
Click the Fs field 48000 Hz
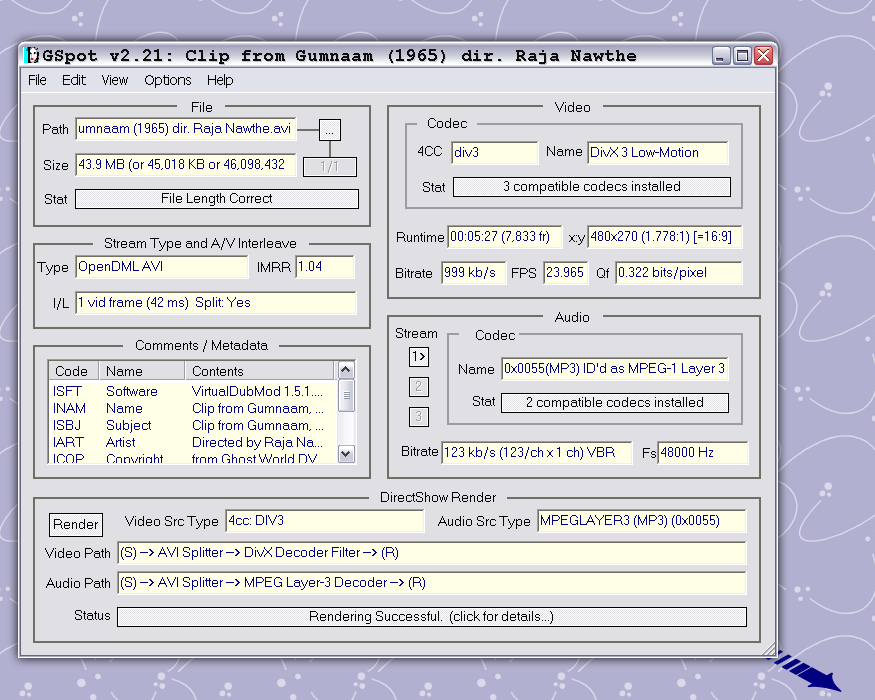tap(703, 452)
